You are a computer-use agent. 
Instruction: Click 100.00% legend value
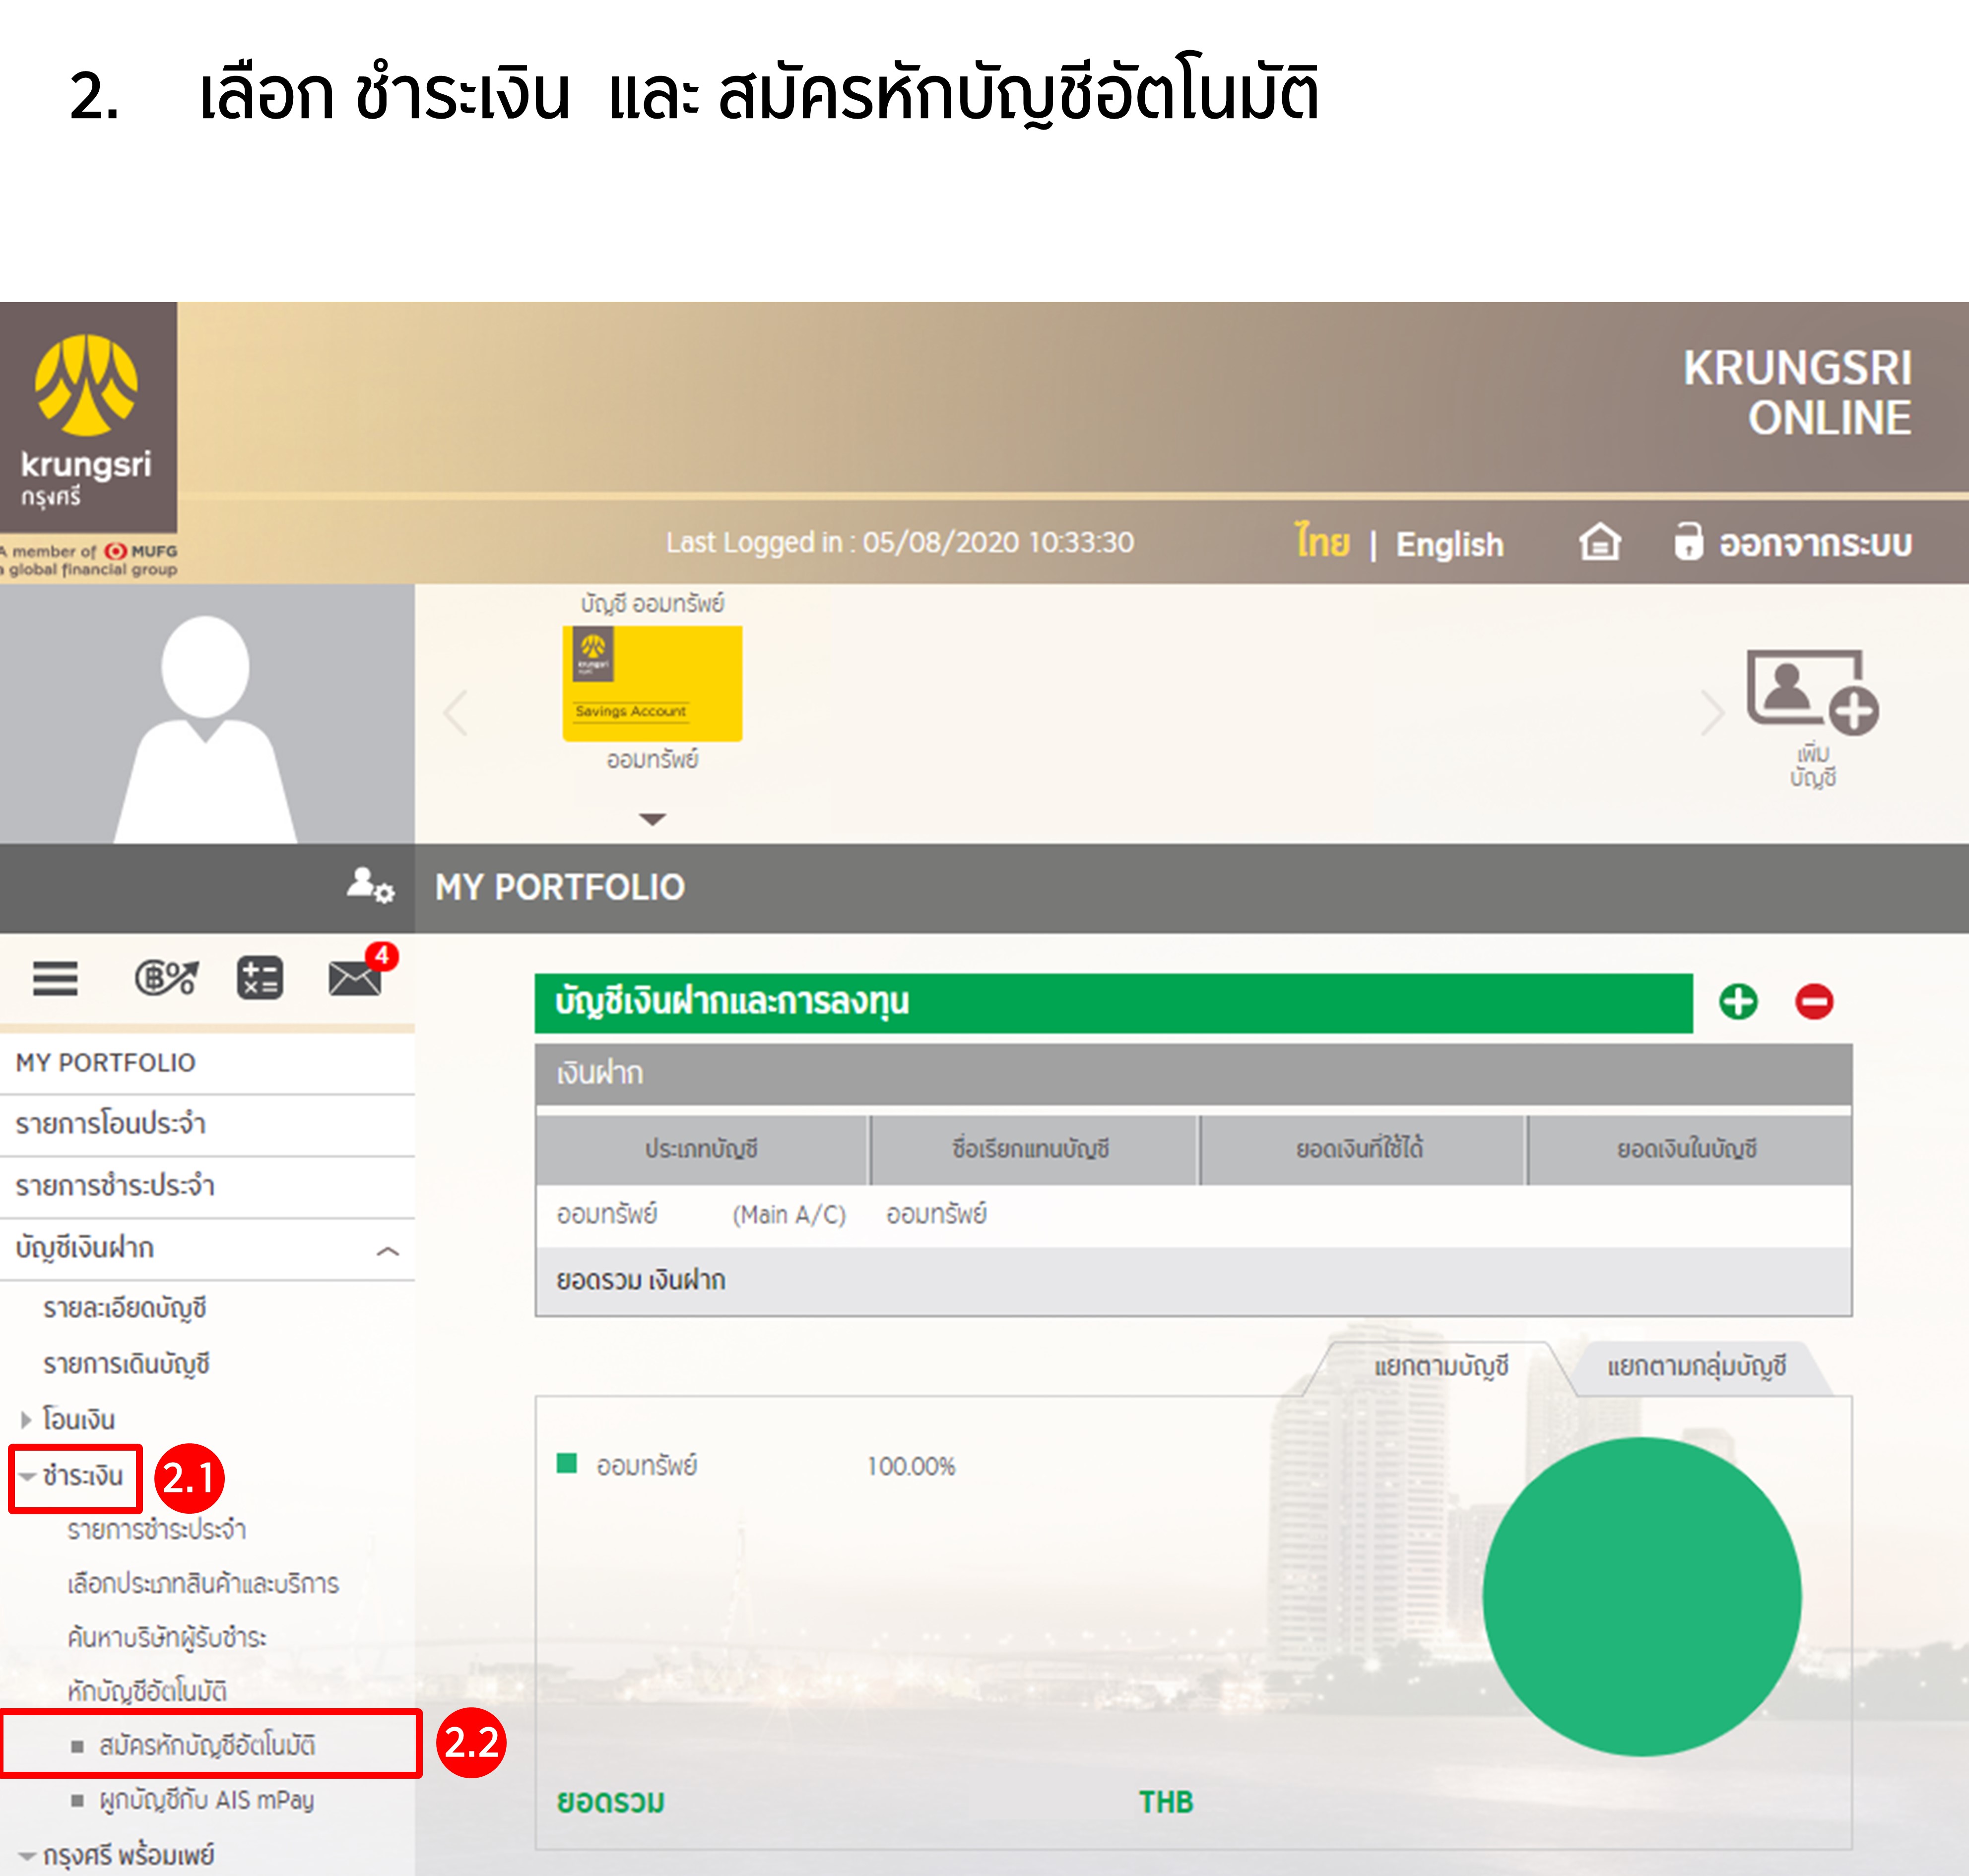coord(911,1467)
